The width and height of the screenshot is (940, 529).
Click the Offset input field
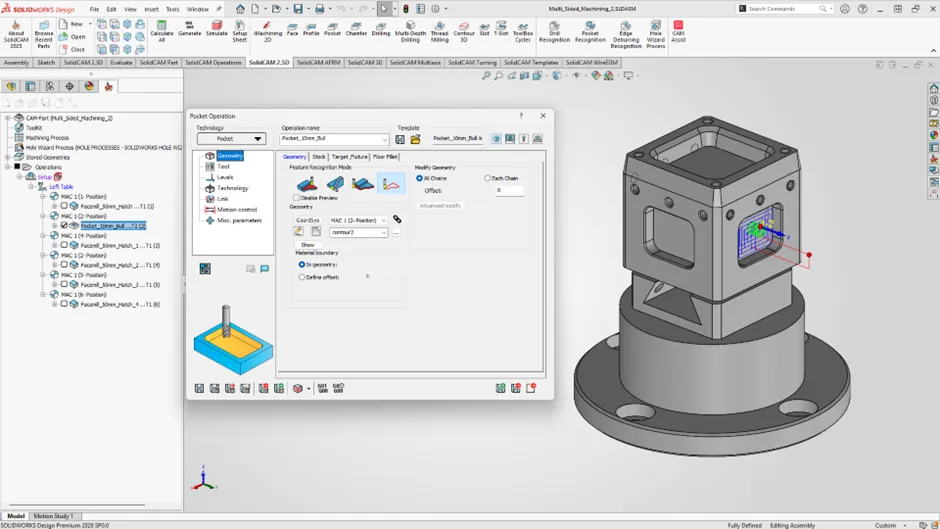point(508,190)
